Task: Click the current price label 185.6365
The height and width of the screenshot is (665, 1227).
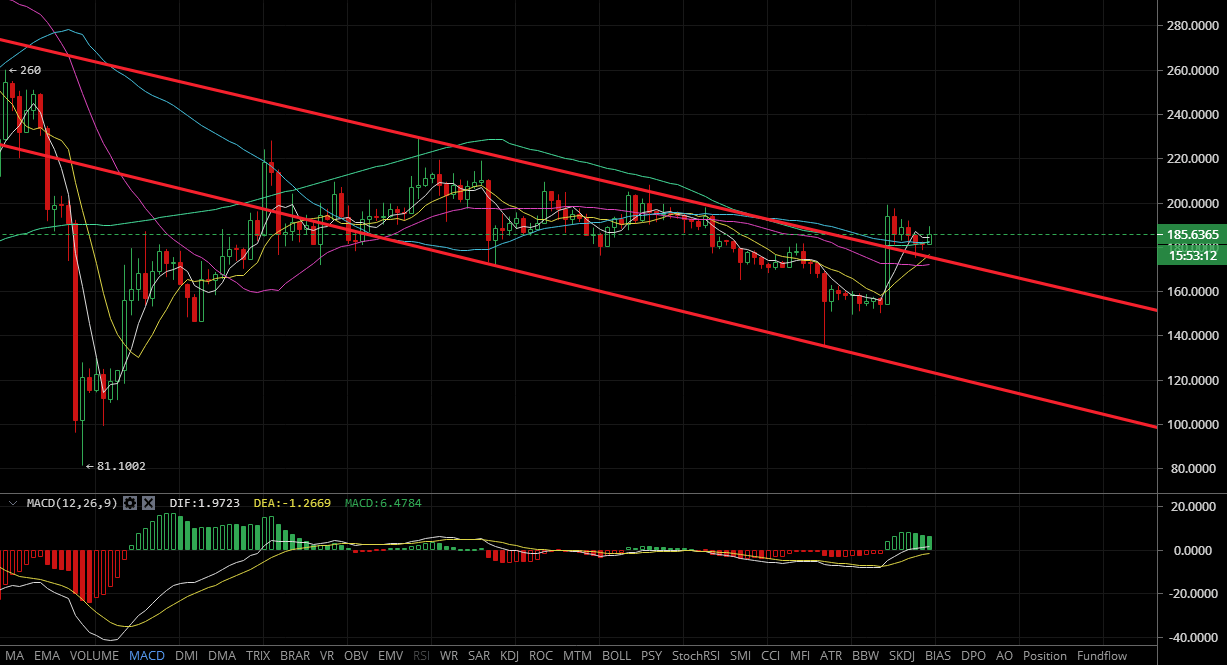Action: [1191, 235]
